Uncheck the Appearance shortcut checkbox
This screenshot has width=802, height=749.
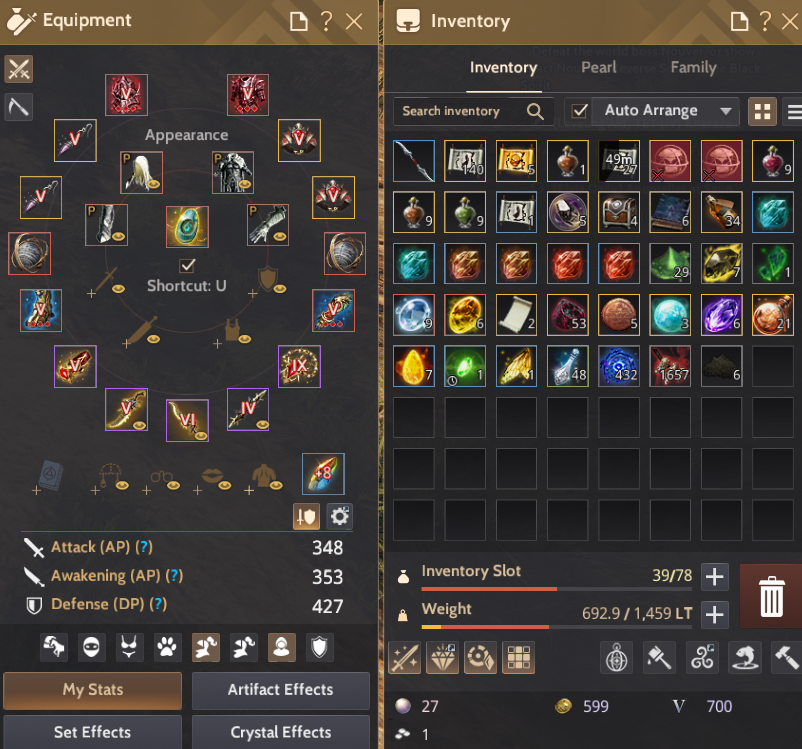pyautogui.click(x=187, y=265)
